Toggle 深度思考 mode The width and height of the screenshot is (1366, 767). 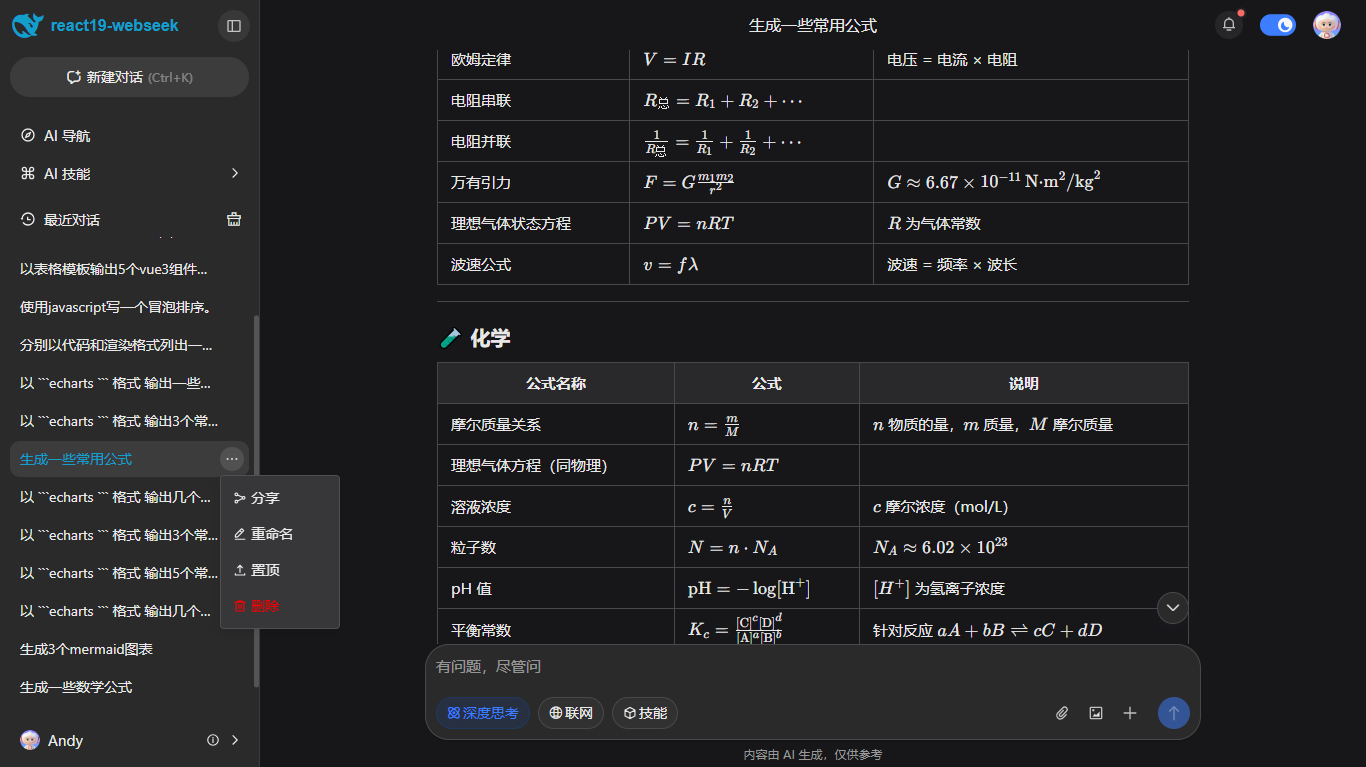point(483,713)
